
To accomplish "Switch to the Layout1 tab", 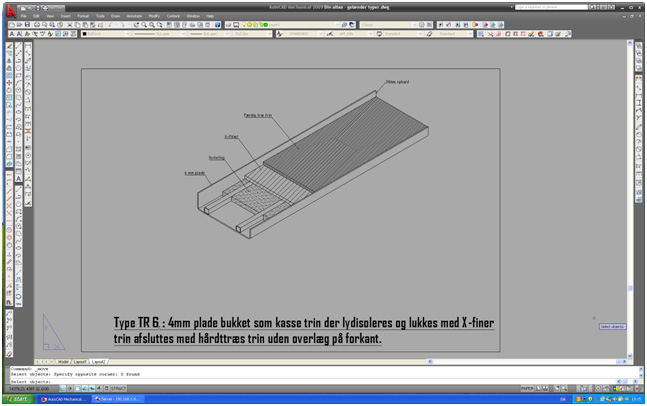I will 79,361.
